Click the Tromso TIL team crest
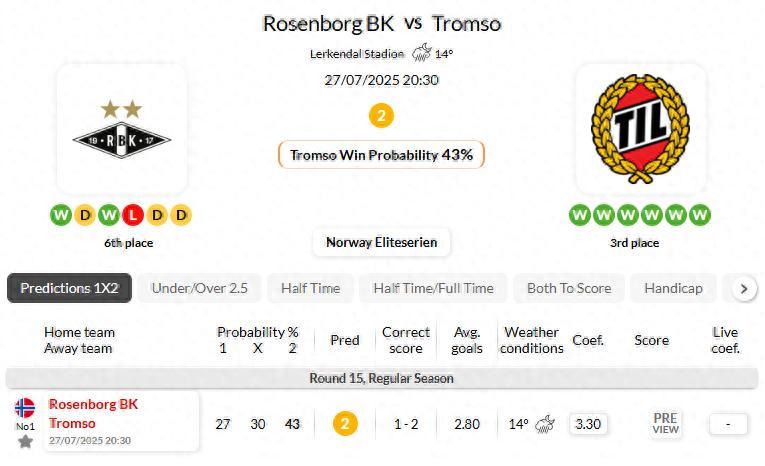The width and height of the screenshot is (765, 466). tap(640, 128)
